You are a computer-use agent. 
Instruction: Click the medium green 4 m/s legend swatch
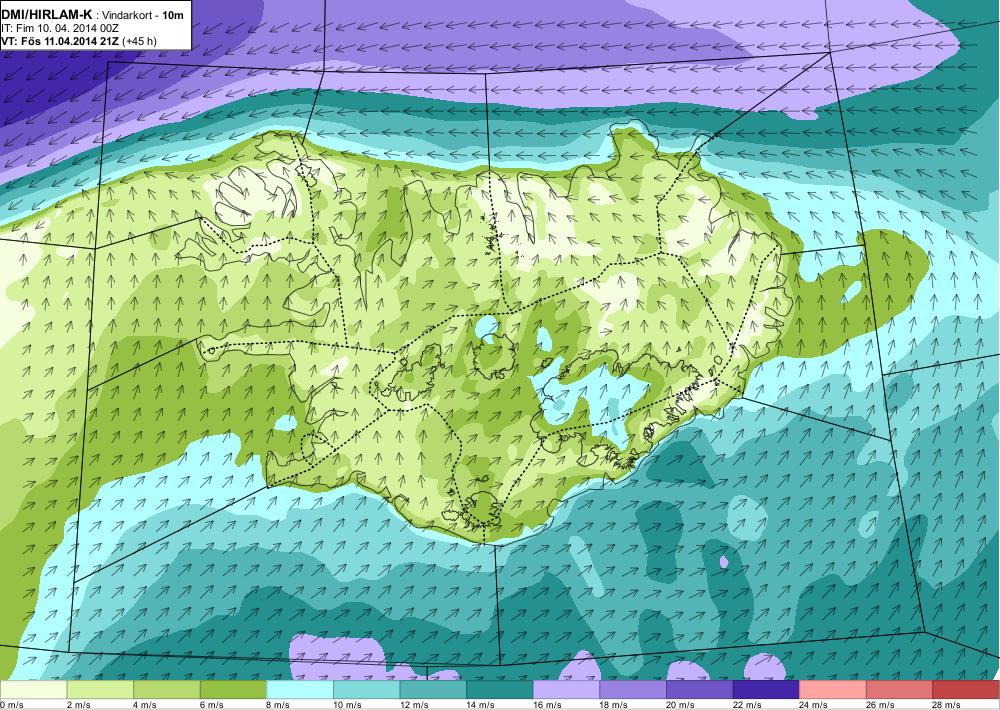166,690
